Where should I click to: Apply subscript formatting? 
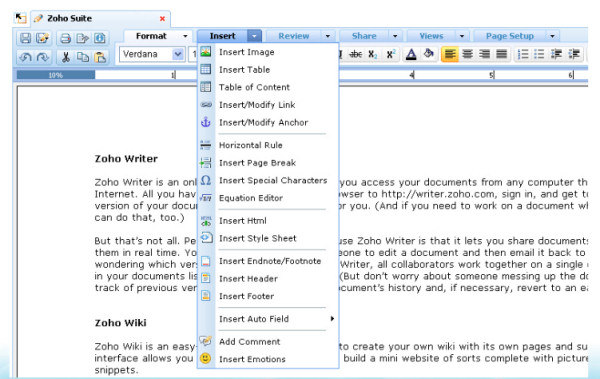[x=373, y=54]
